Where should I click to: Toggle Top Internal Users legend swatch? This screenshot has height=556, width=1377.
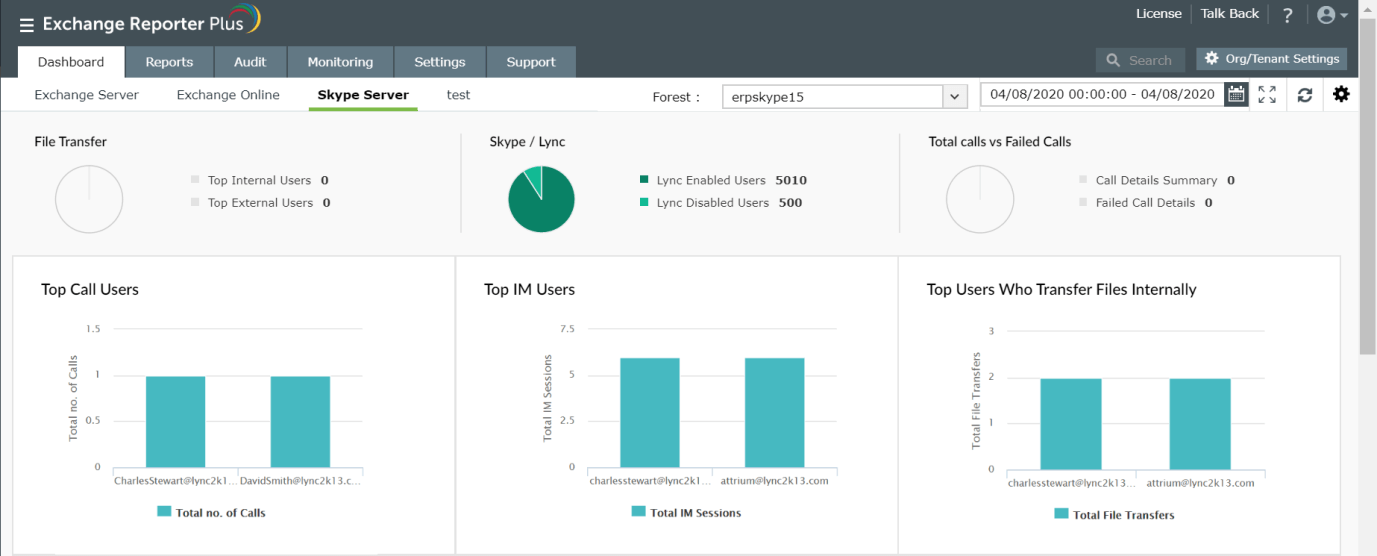point(195,181)
